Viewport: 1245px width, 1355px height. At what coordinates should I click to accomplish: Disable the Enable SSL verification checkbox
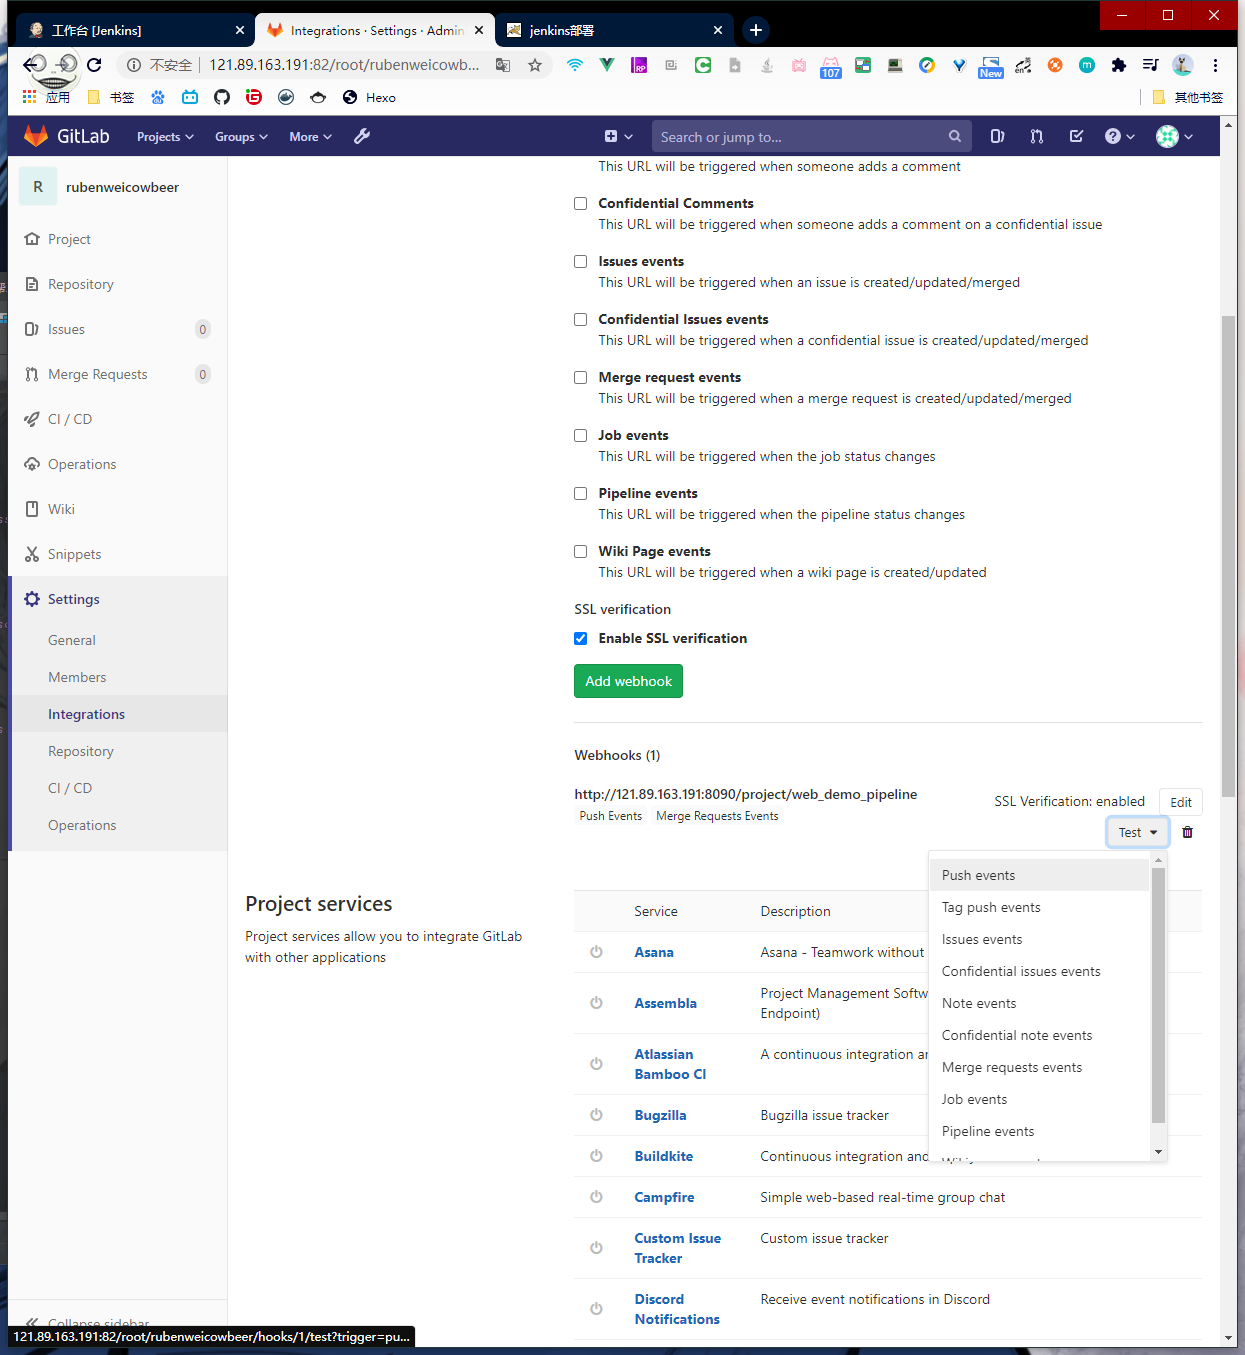click(580, 638)
